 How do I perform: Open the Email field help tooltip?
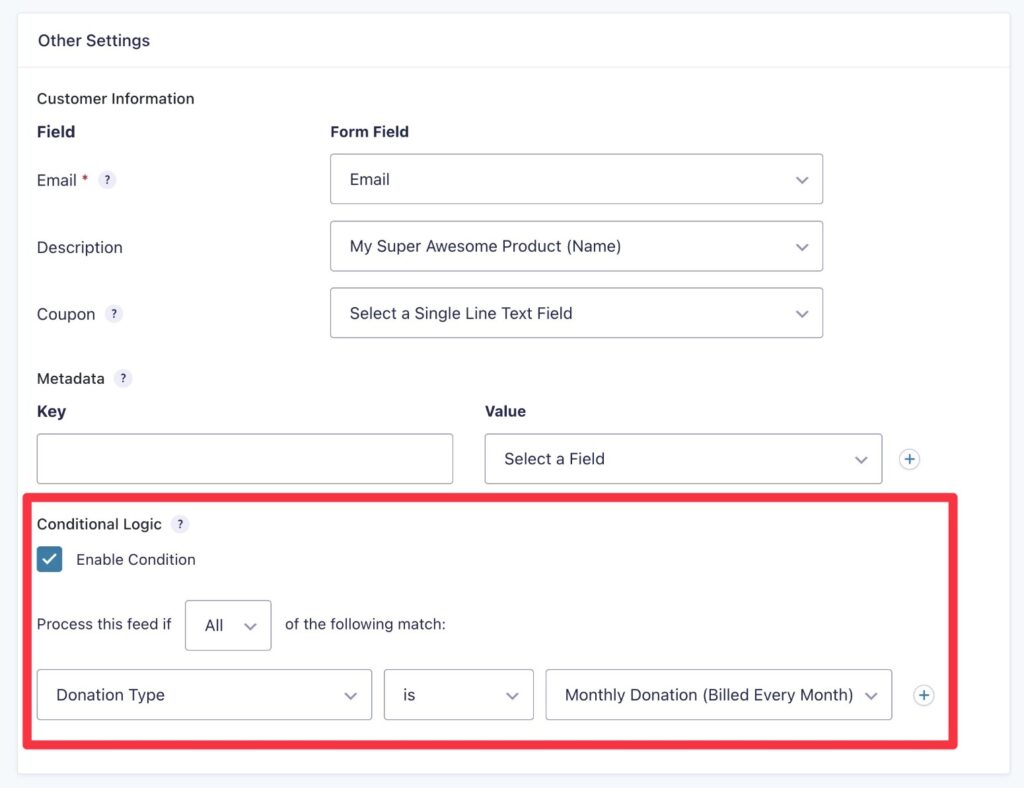(108, 180)
